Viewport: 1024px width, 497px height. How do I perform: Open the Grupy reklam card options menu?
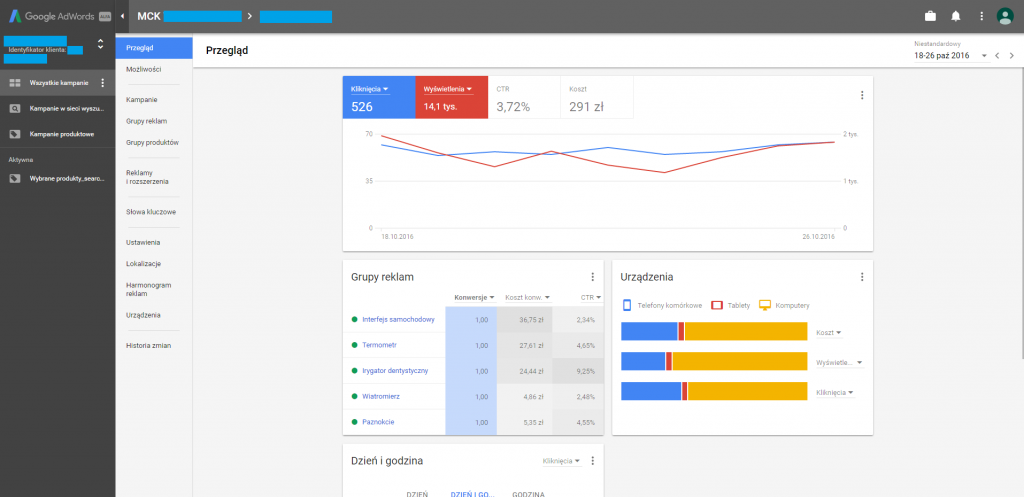click(592, 277)
